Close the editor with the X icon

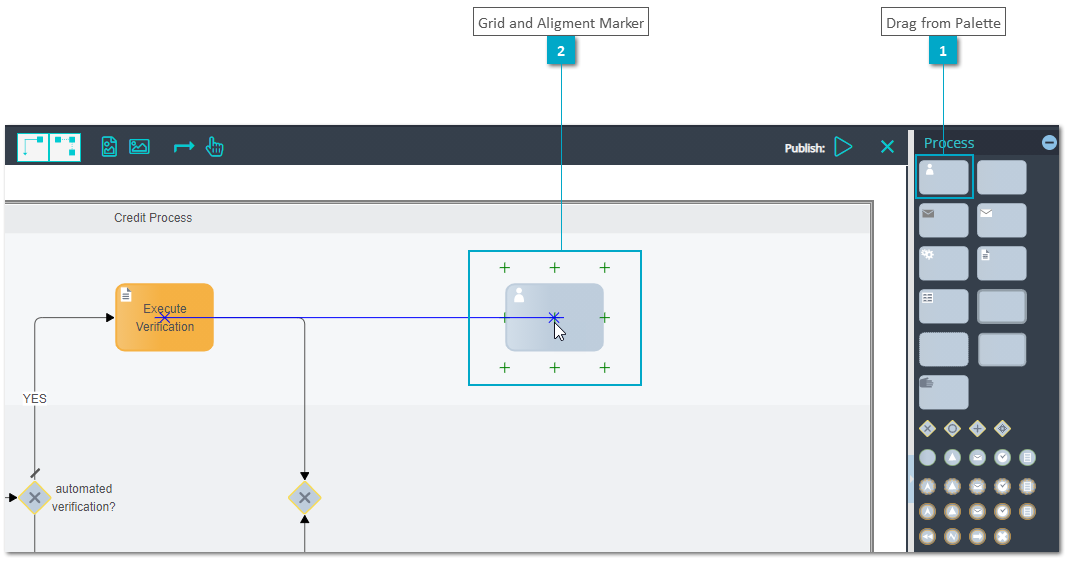tap(887, 147)
